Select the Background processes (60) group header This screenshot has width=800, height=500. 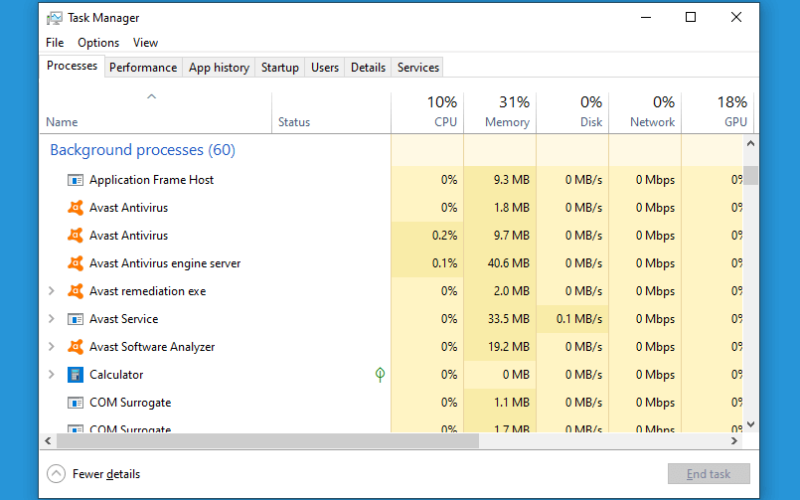[142, 150]
